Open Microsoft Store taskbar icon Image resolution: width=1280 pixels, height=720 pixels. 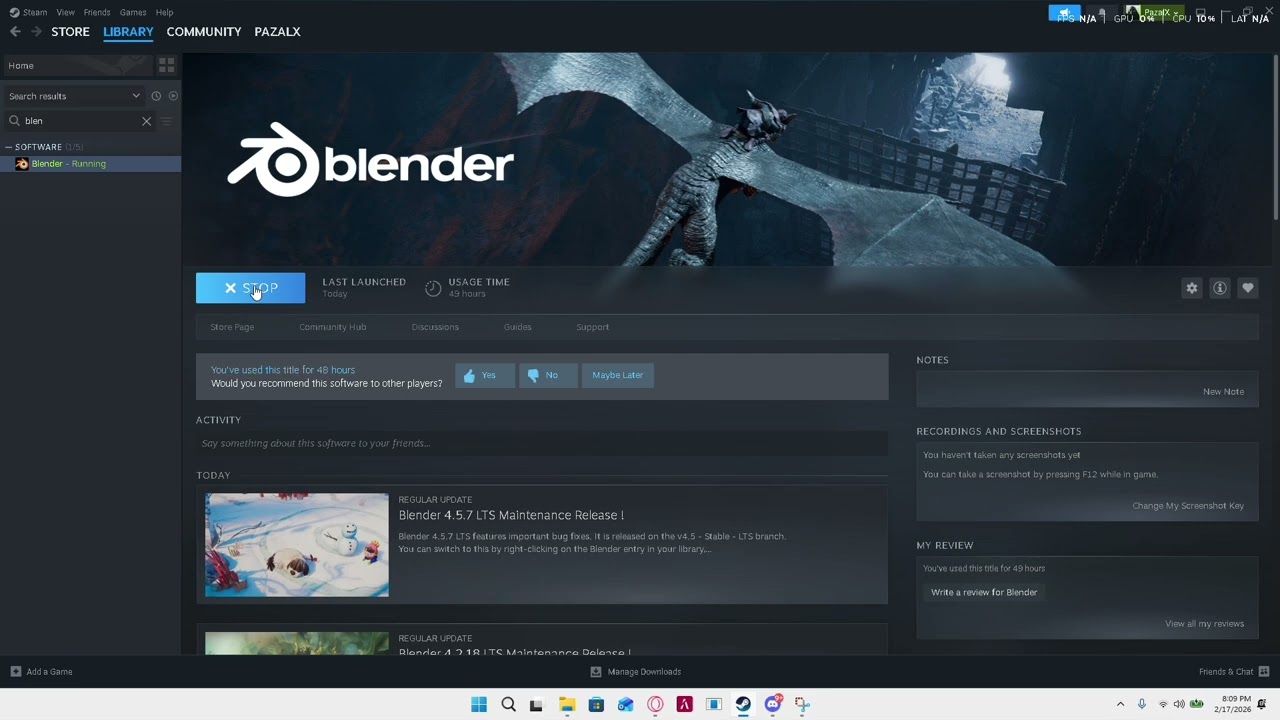pos(596,705)
